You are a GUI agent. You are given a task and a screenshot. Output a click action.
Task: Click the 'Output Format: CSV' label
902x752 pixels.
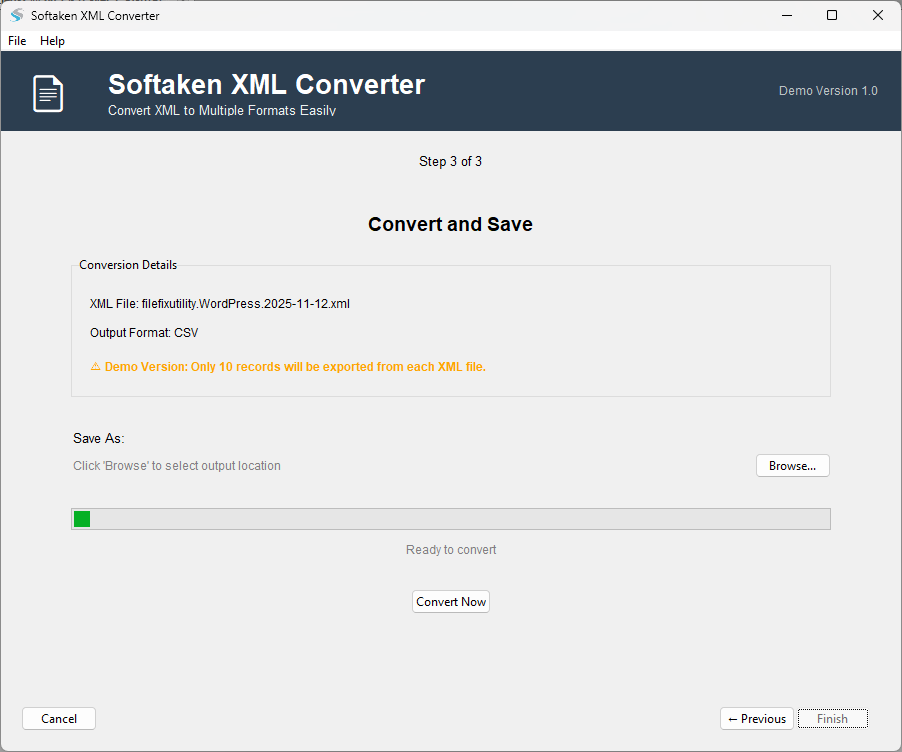pos(142,333)
